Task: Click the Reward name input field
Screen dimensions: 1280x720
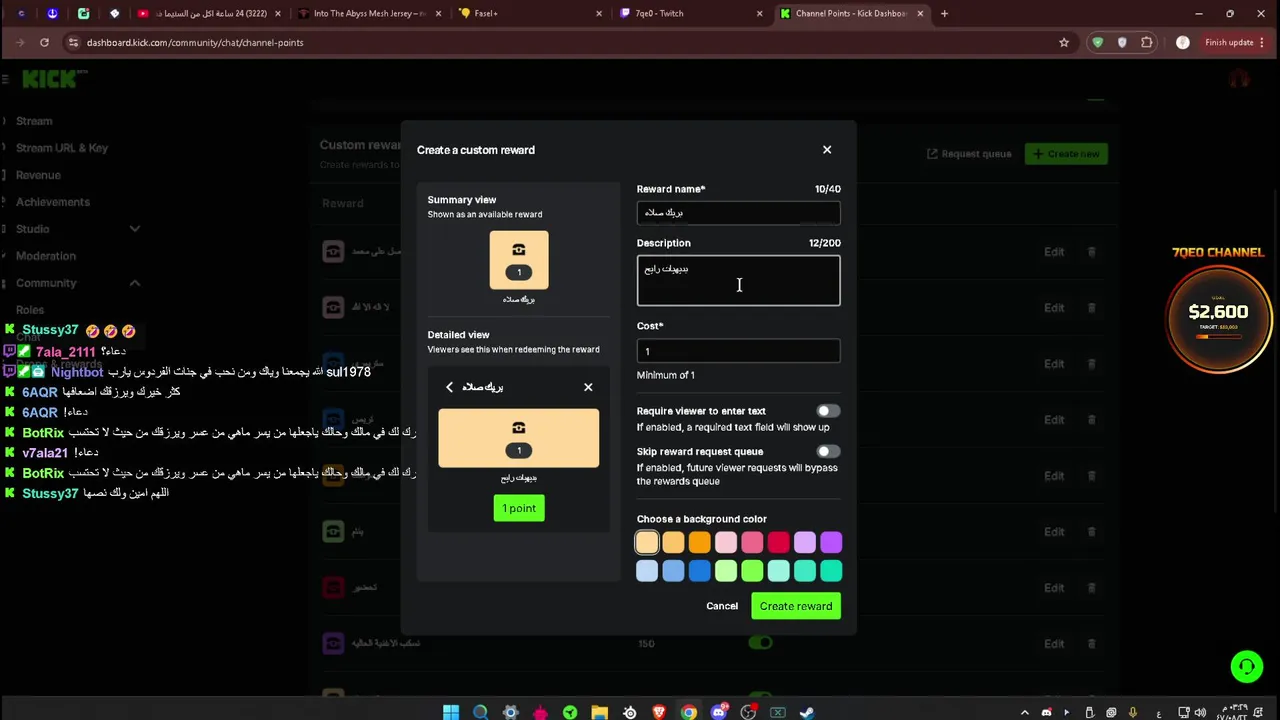Action: click(x=738, y=213)
